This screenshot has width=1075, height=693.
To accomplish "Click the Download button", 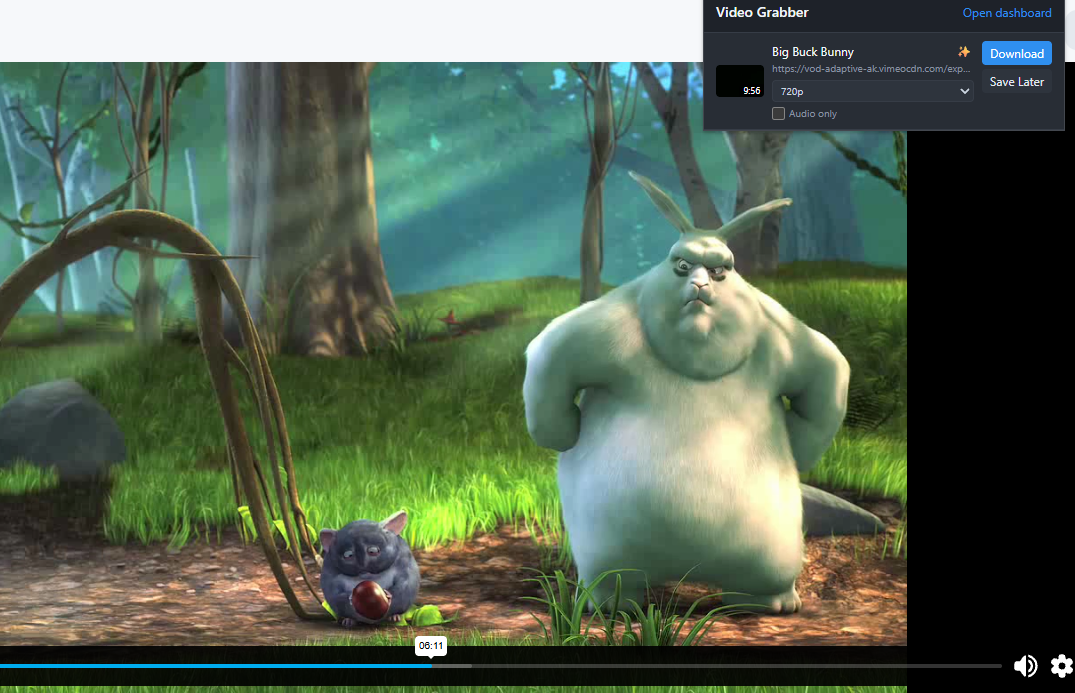I will [x=1017, y=53].
